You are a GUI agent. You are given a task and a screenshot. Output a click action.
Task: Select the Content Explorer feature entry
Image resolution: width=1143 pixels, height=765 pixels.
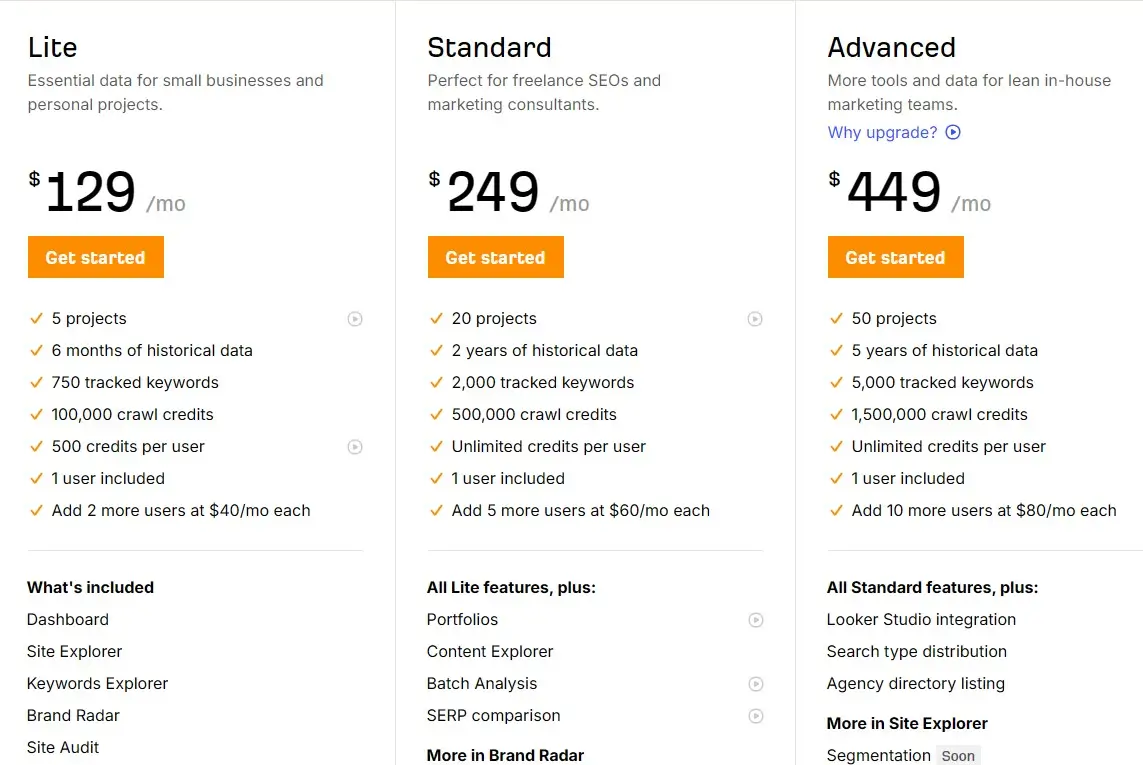[489, 651]
